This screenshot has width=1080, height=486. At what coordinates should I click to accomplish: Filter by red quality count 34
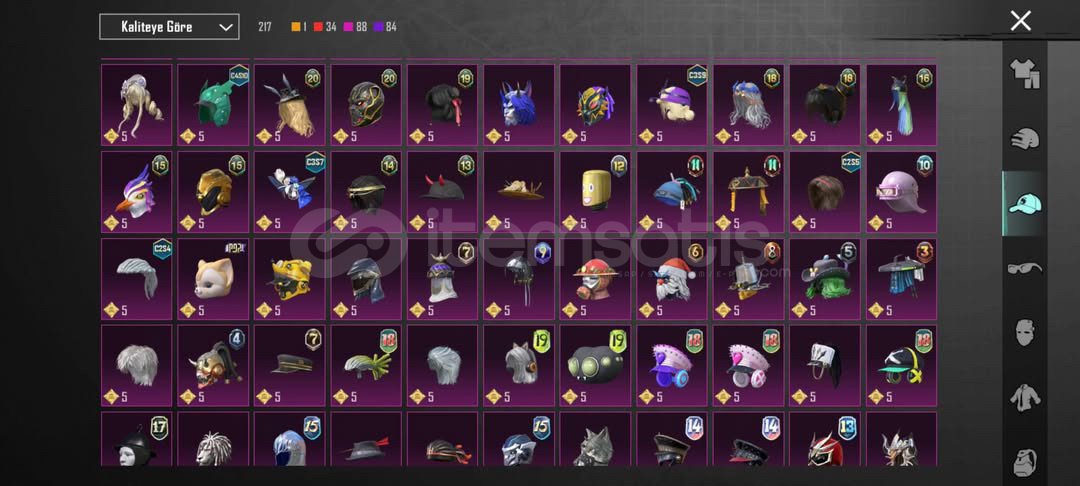325,27
